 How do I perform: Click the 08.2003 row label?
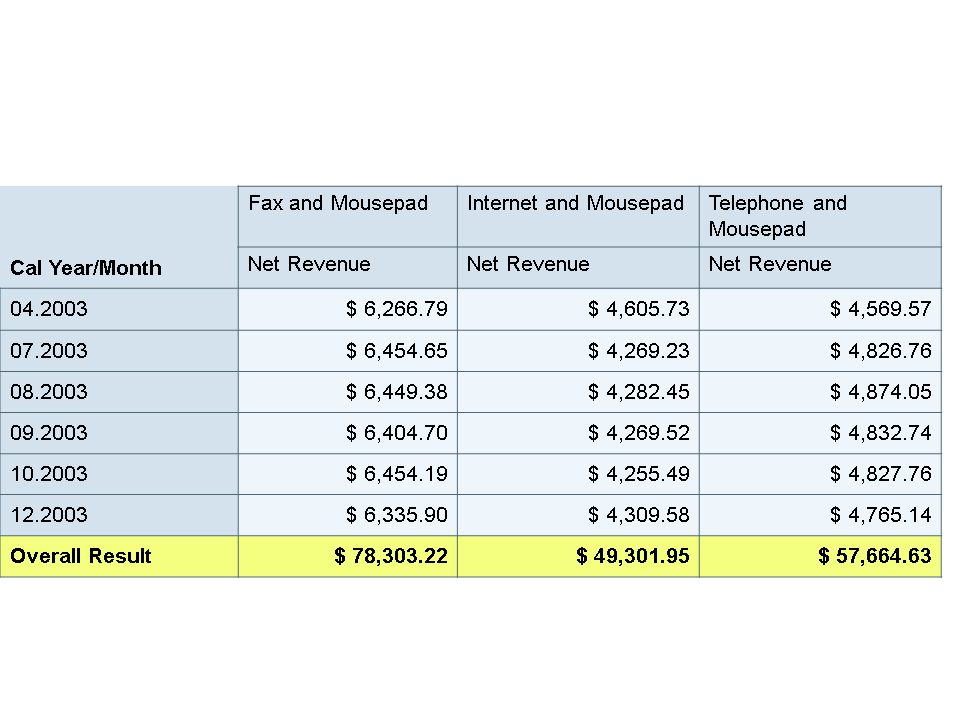(49, 392)
